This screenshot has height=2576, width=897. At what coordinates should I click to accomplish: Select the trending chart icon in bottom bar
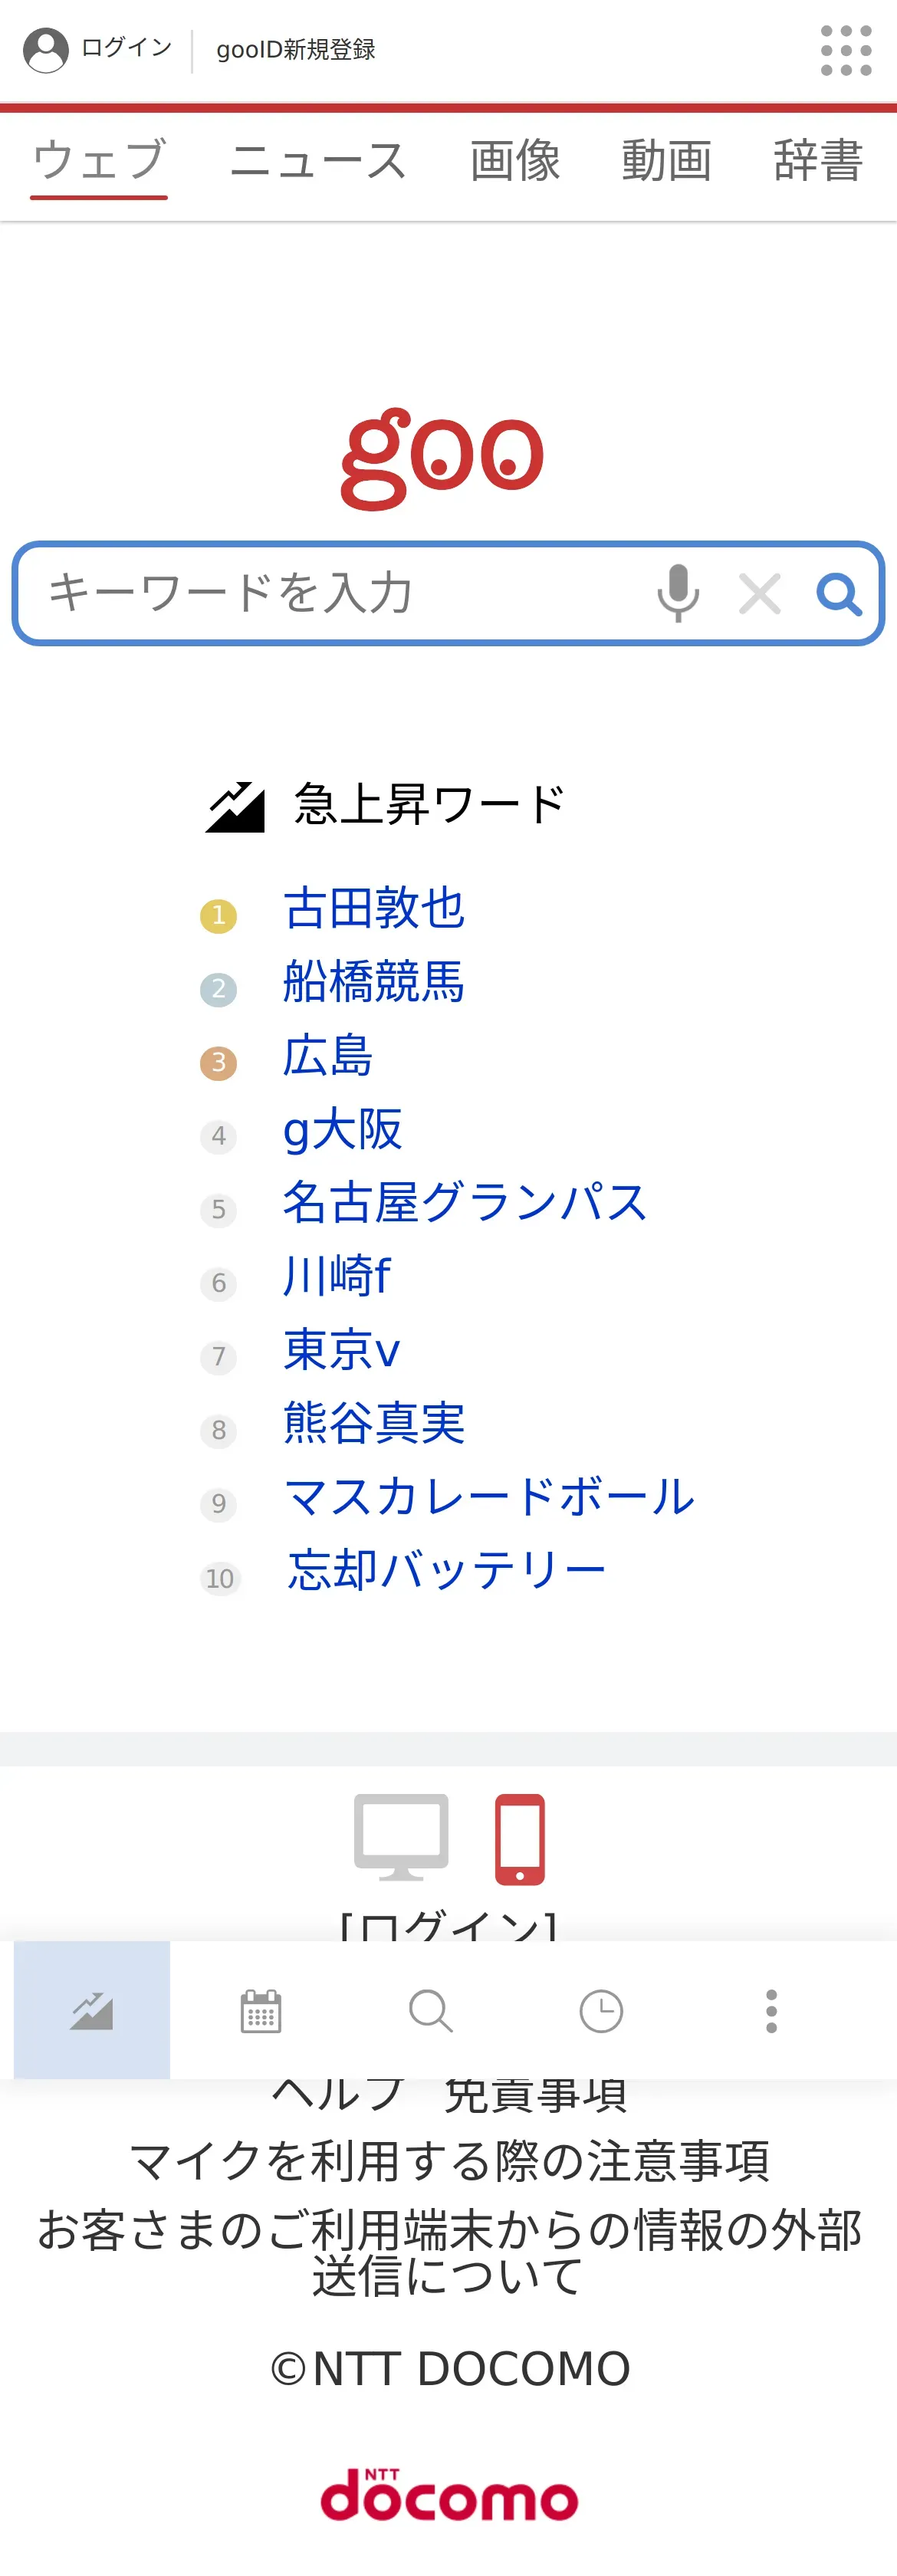92,2010
